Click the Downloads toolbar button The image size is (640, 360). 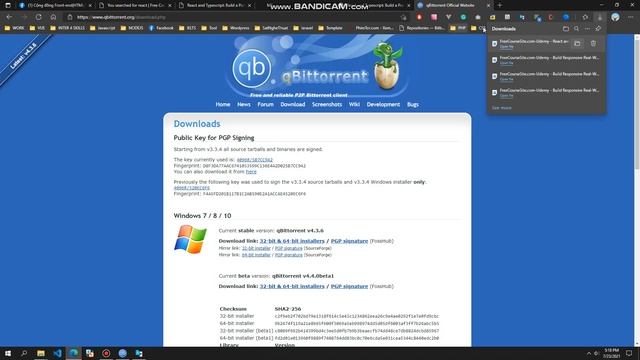pos(600,17)
